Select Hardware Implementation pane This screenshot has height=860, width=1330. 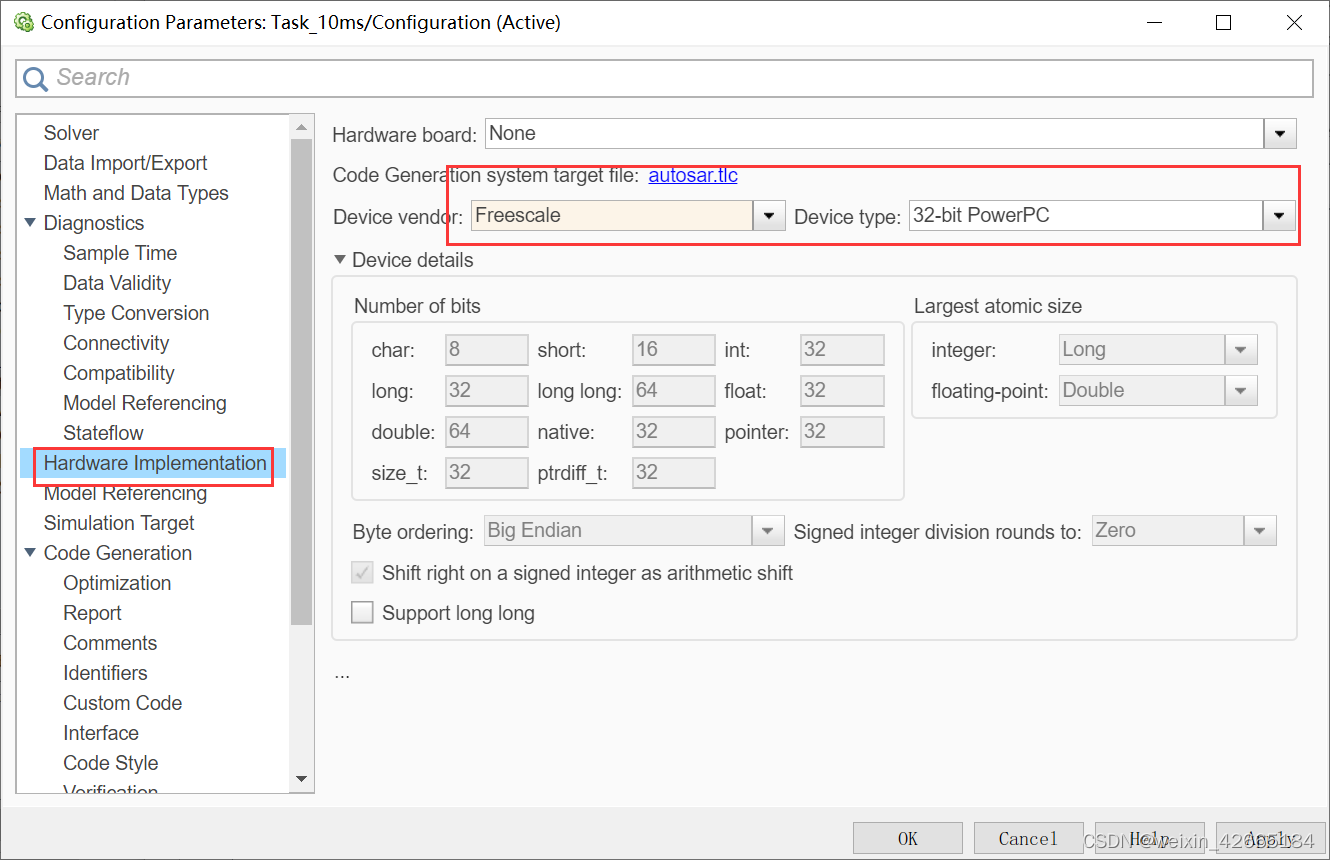(155, 463)
